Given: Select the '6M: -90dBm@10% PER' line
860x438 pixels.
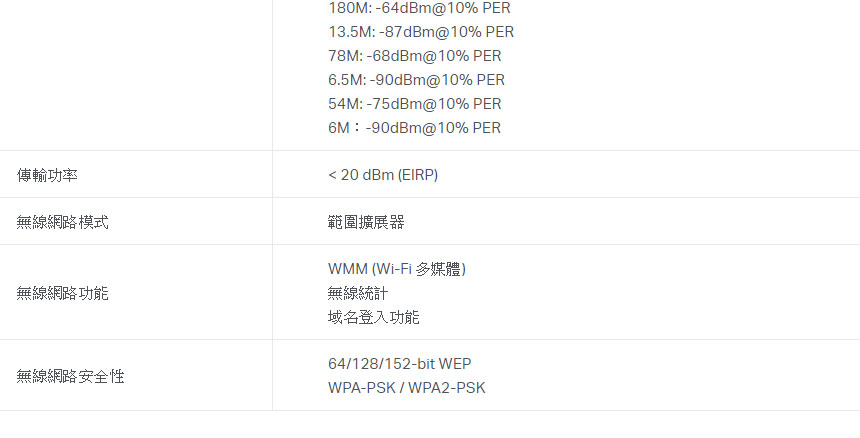Looking at the screenshot, I should (x=415, y=128).
